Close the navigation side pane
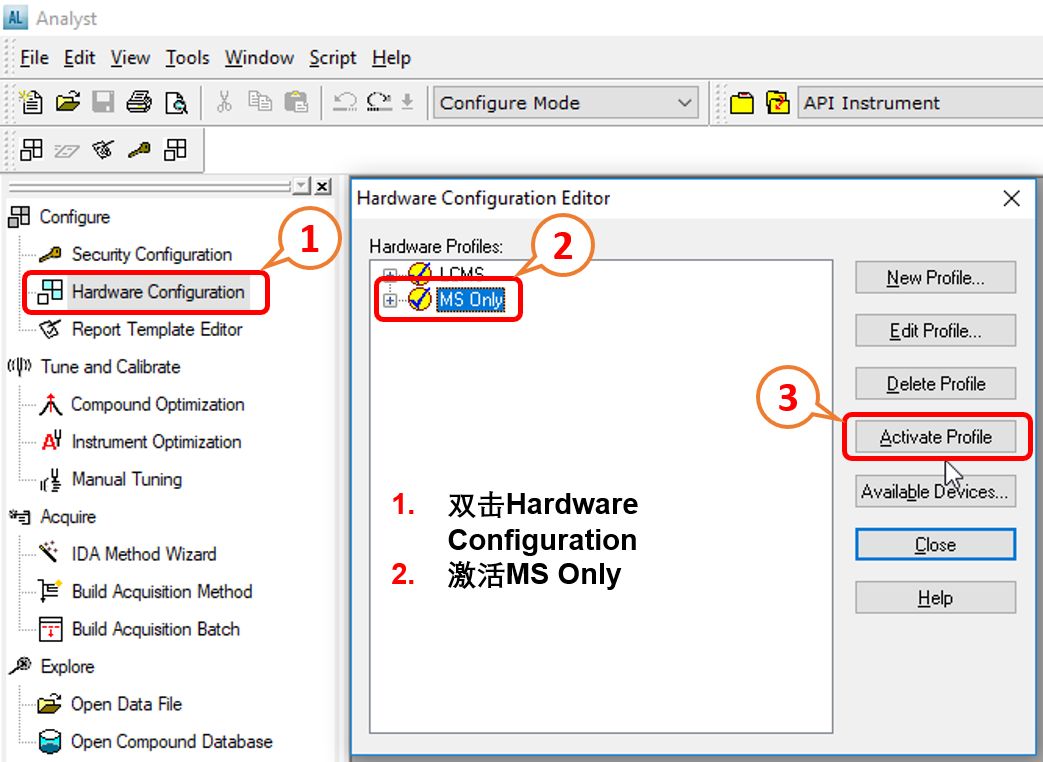Viewport: 1043px width, 762px height. coord(323,186)
